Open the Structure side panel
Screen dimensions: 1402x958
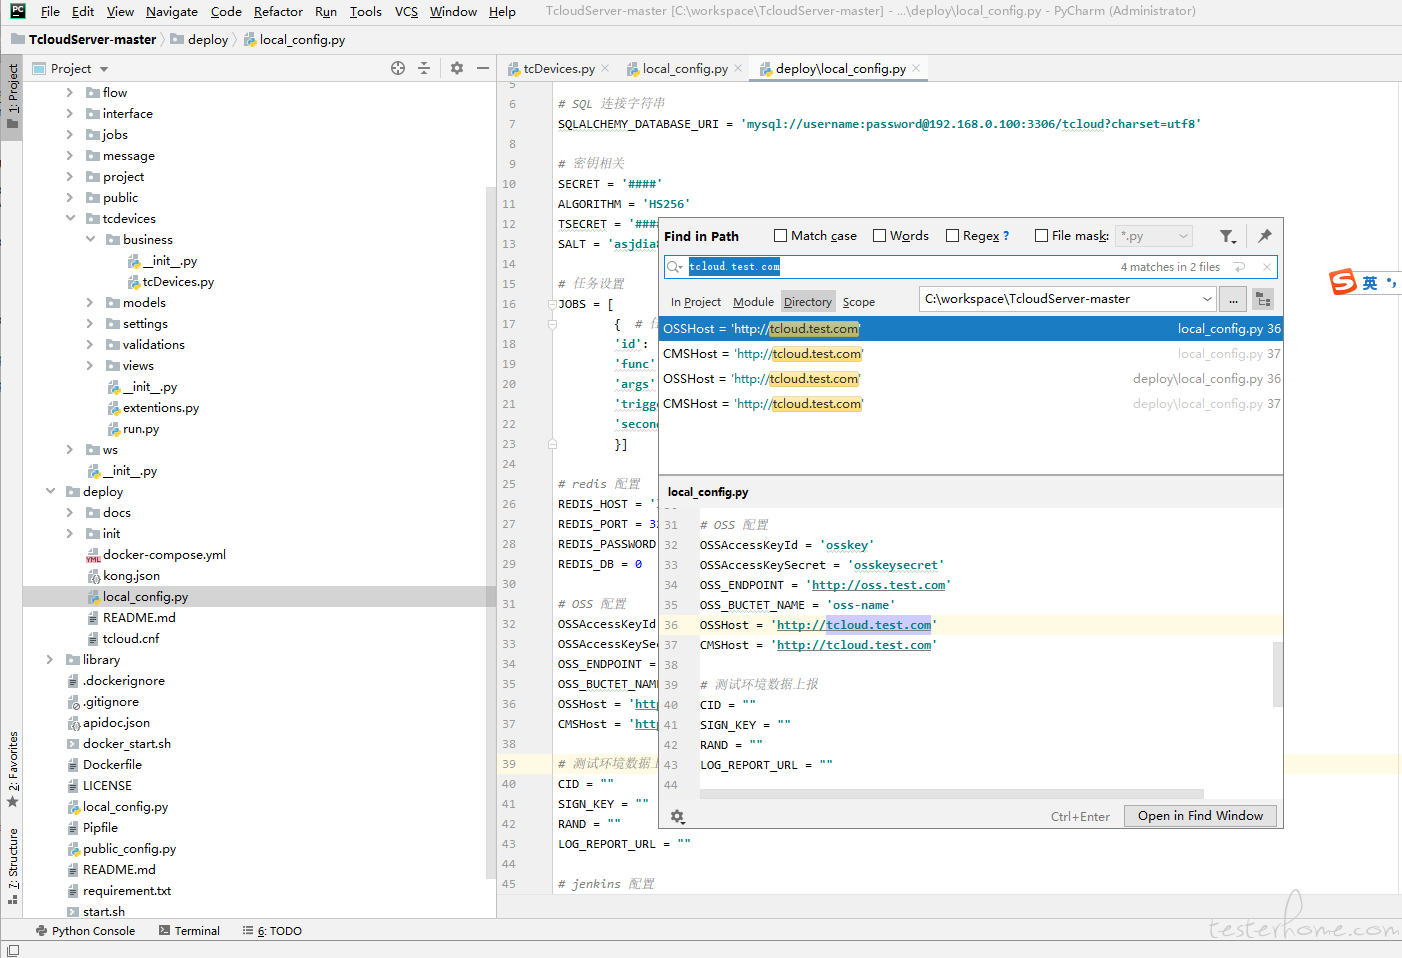12,866
